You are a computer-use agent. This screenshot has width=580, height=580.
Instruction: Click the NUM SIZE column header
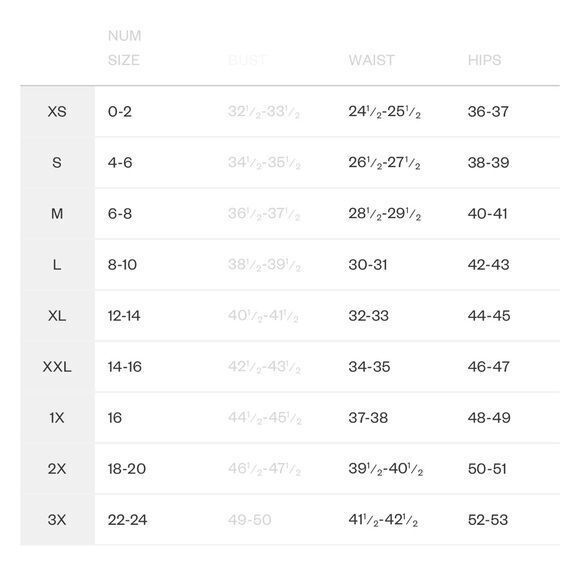click(124, 48)
